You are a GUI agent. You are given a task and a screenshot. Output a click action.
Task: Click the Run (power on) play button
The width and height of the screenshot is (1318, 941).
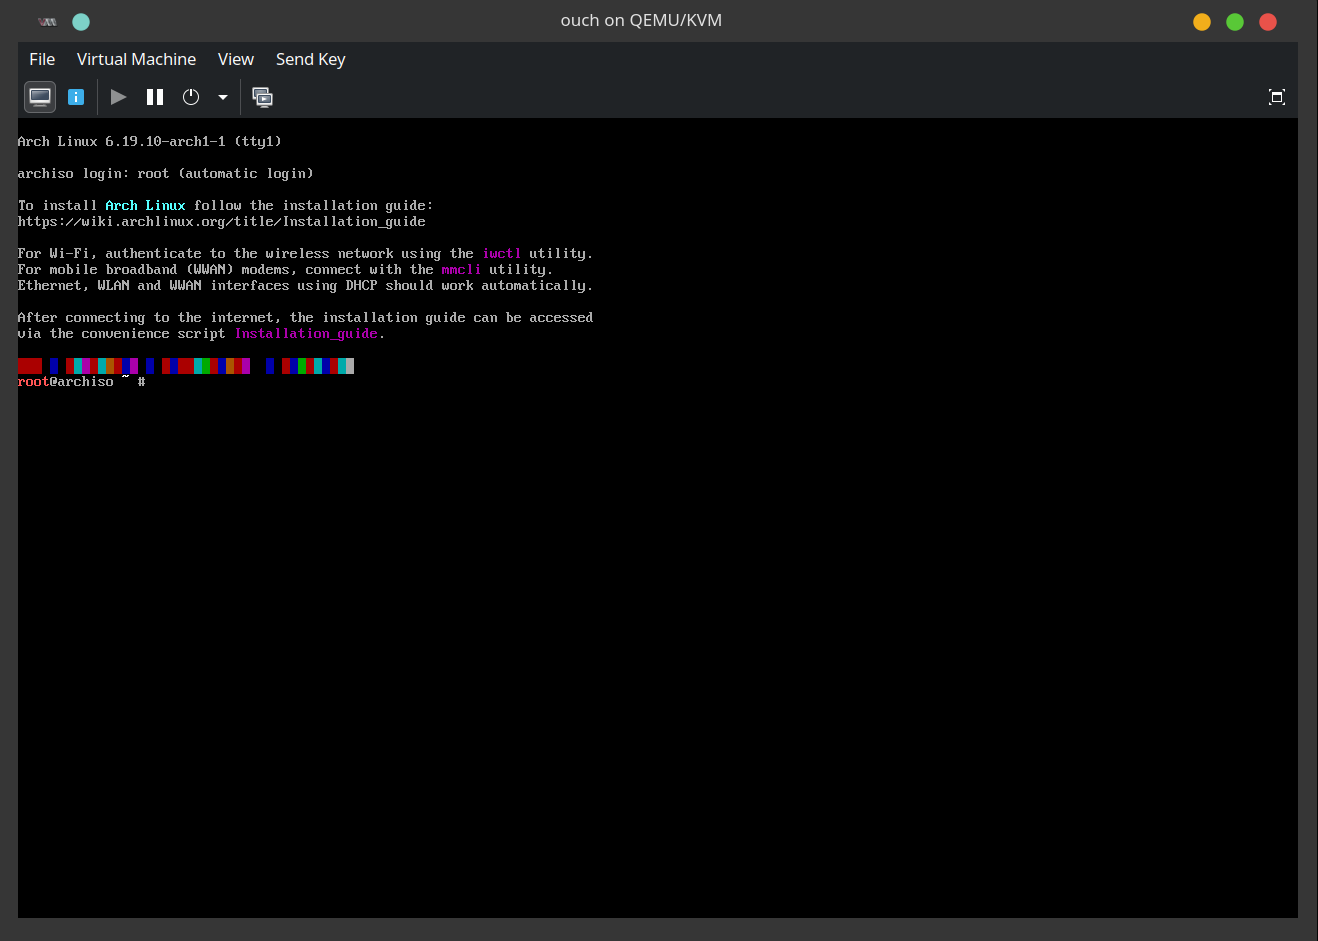point(119,97)
